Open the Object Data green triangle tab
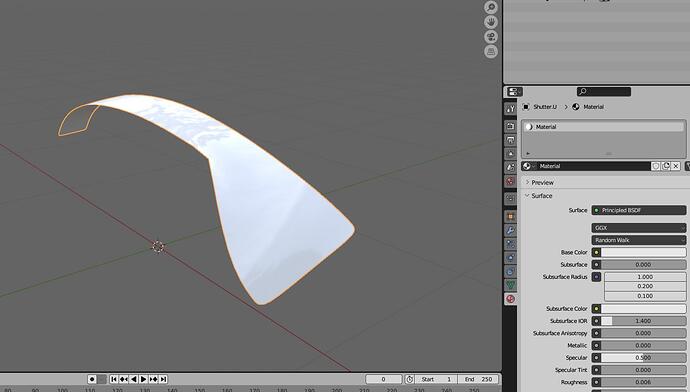This screenshot has width=690, height=392. (510, 285)
